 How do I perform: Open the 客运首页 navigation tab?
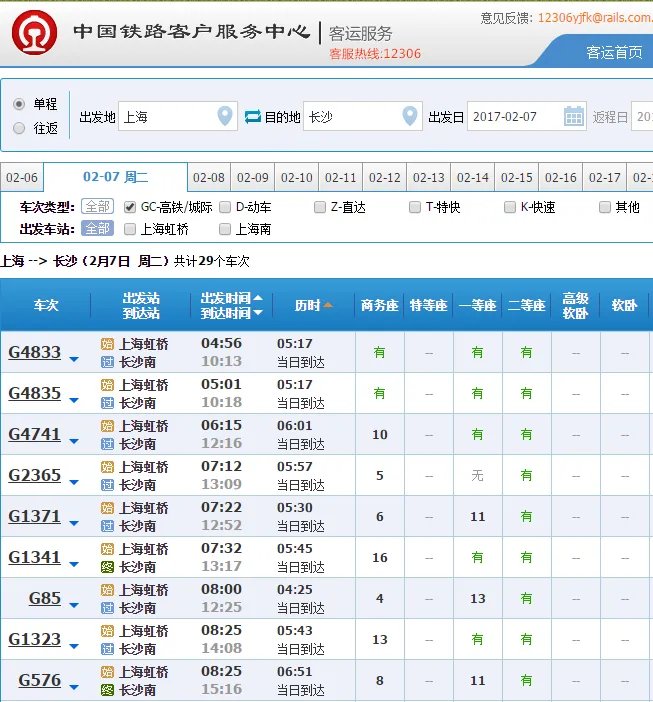[x=614, y=52]
